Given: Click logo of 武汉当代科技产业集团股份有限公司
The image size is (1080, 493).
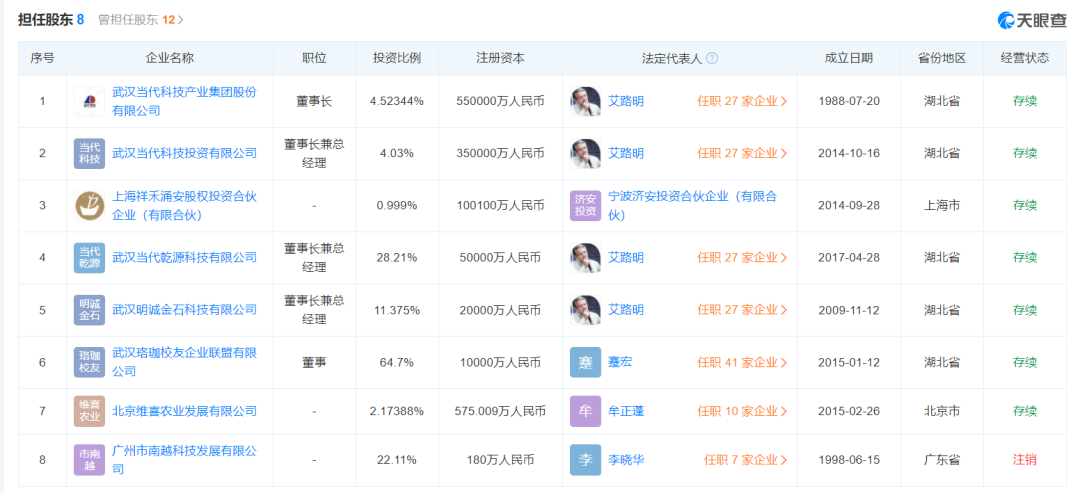Looking at the screenshot, I should (x=89, y=101).
